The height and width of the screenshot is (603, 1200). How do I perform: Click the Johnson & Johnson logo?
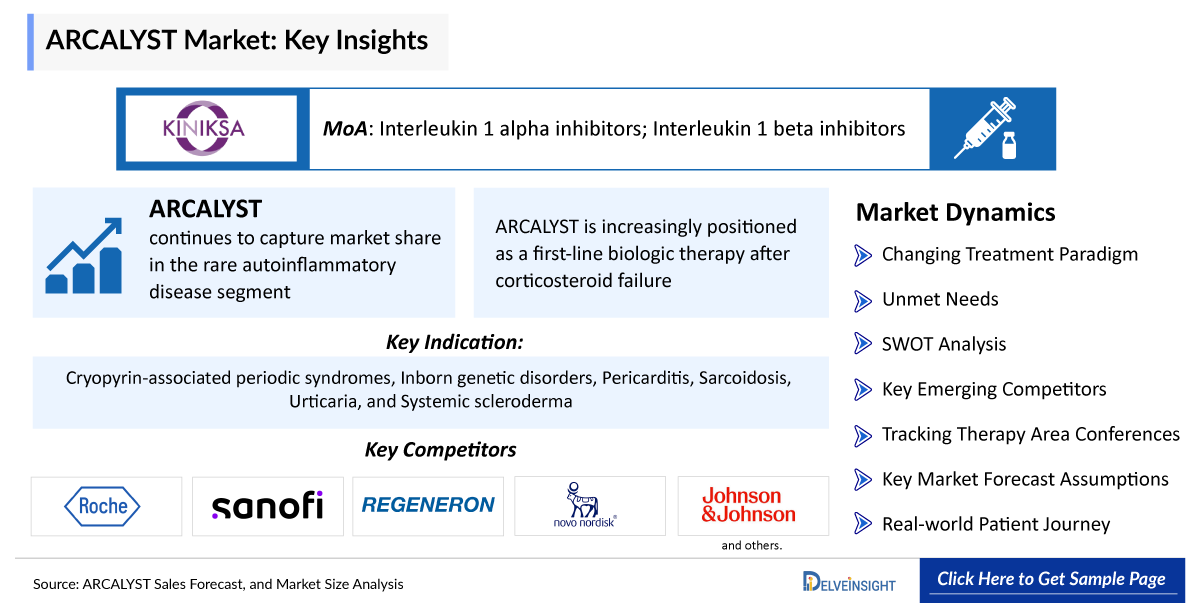click(752, 506)
